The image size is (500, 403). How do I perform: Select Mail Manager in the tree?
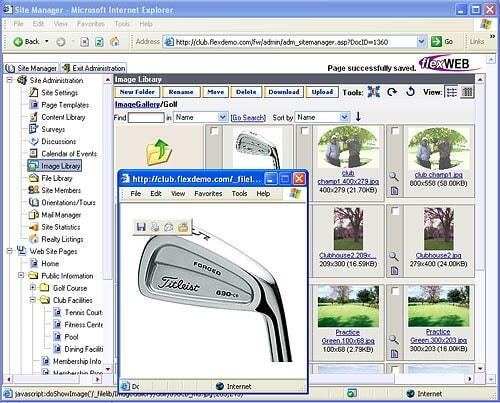pyautogui.click(x=55, y=215)
